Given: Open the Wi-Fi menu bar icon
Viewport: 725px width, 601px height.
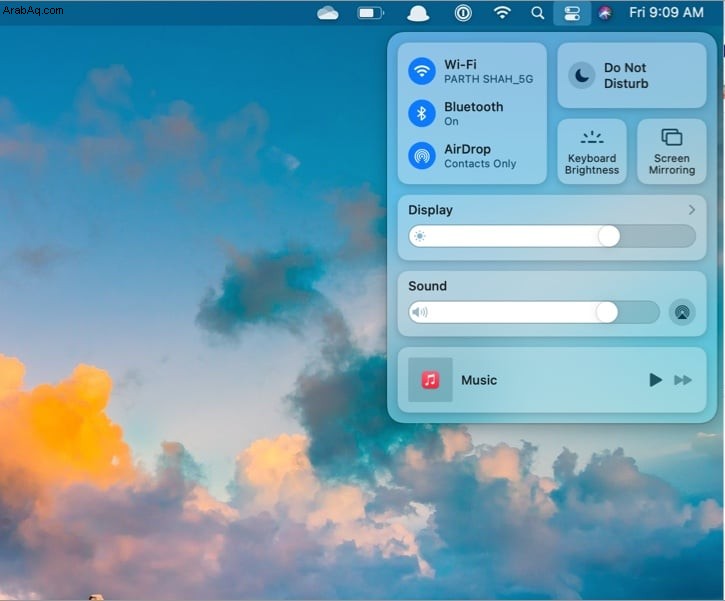Looking at the screenshot, I should tap(502, 12).
